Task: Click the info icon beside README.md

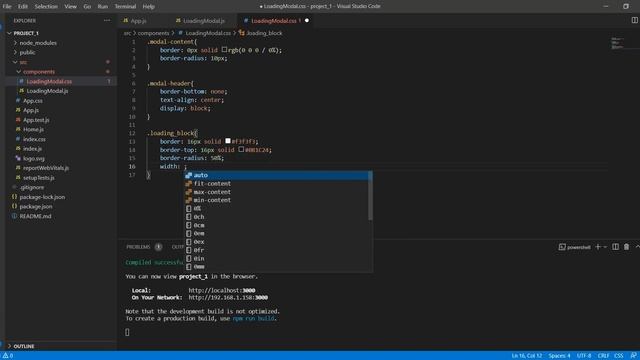Action: click(14, 216)
